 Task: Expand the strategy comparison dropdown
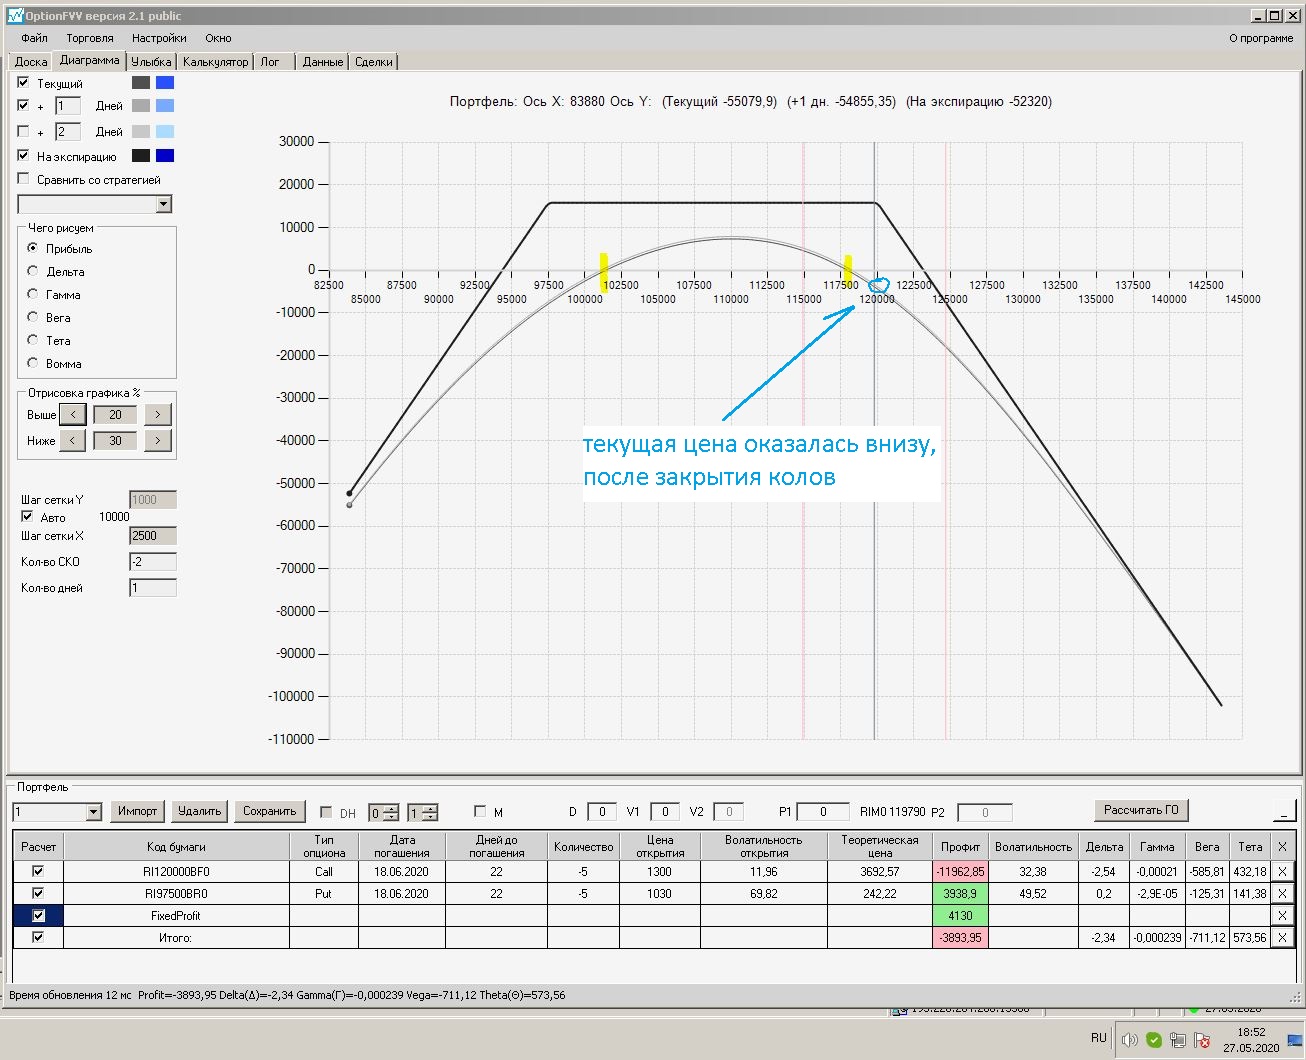164,204
